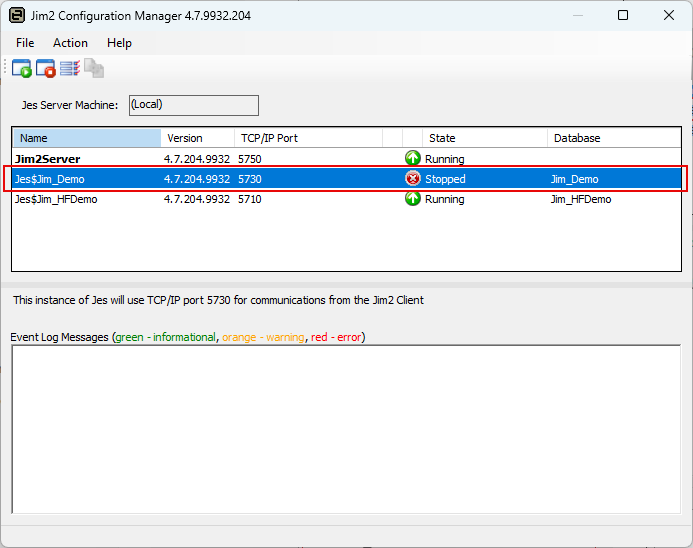Click port 5730 cell

coord(250,179)
